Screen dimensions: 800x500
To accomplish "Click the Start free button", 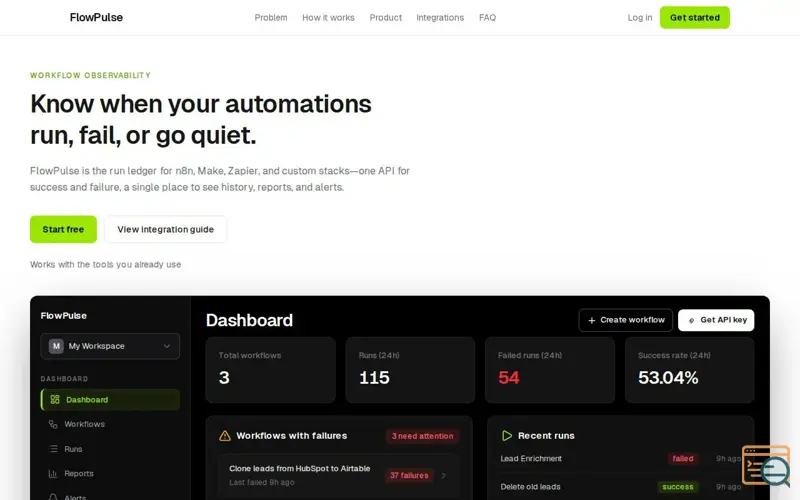I will [x=63, y=229].
